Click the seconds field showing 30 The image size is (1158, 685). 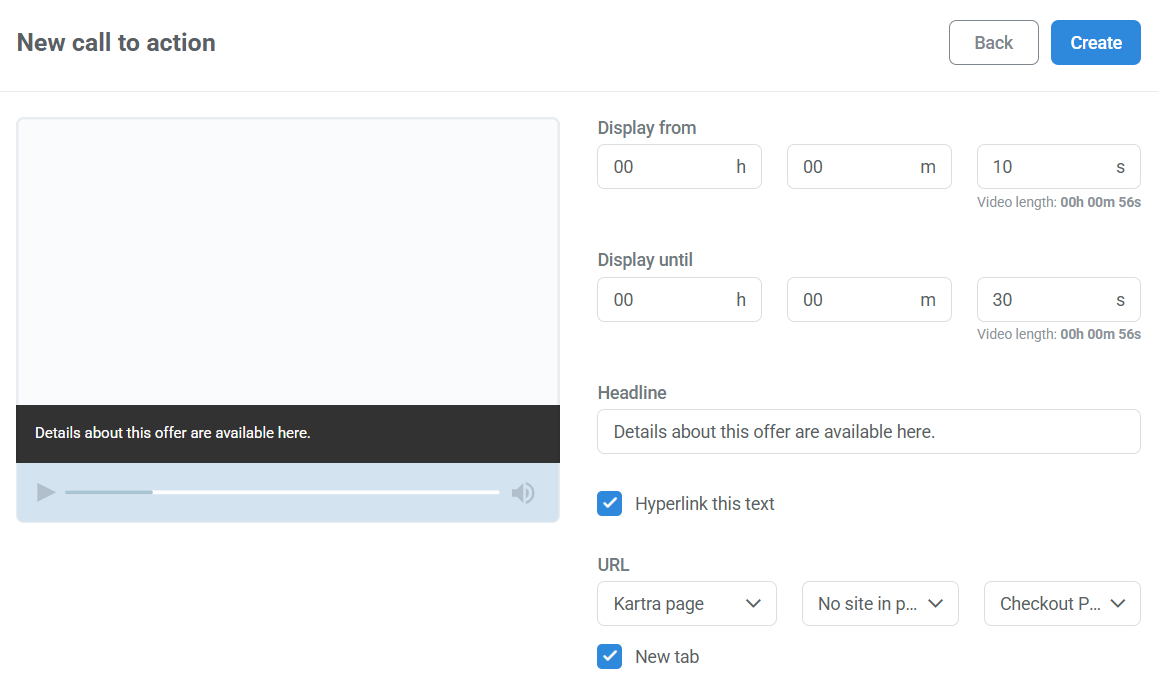click(x=1058, y=299)
